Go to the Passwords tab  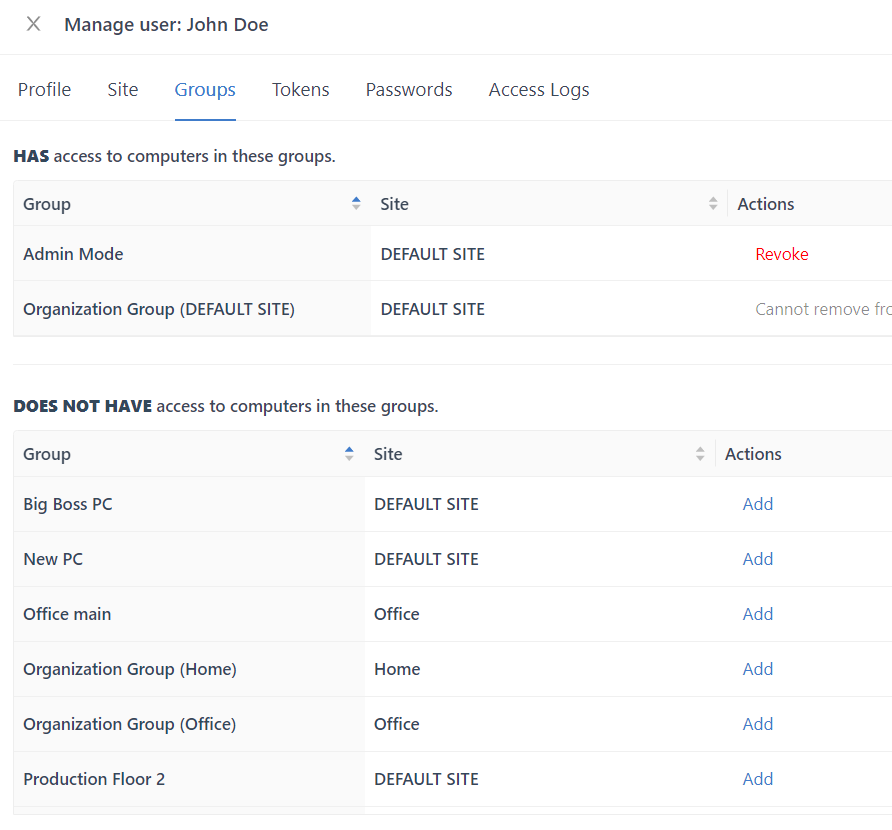click(409, 90)
